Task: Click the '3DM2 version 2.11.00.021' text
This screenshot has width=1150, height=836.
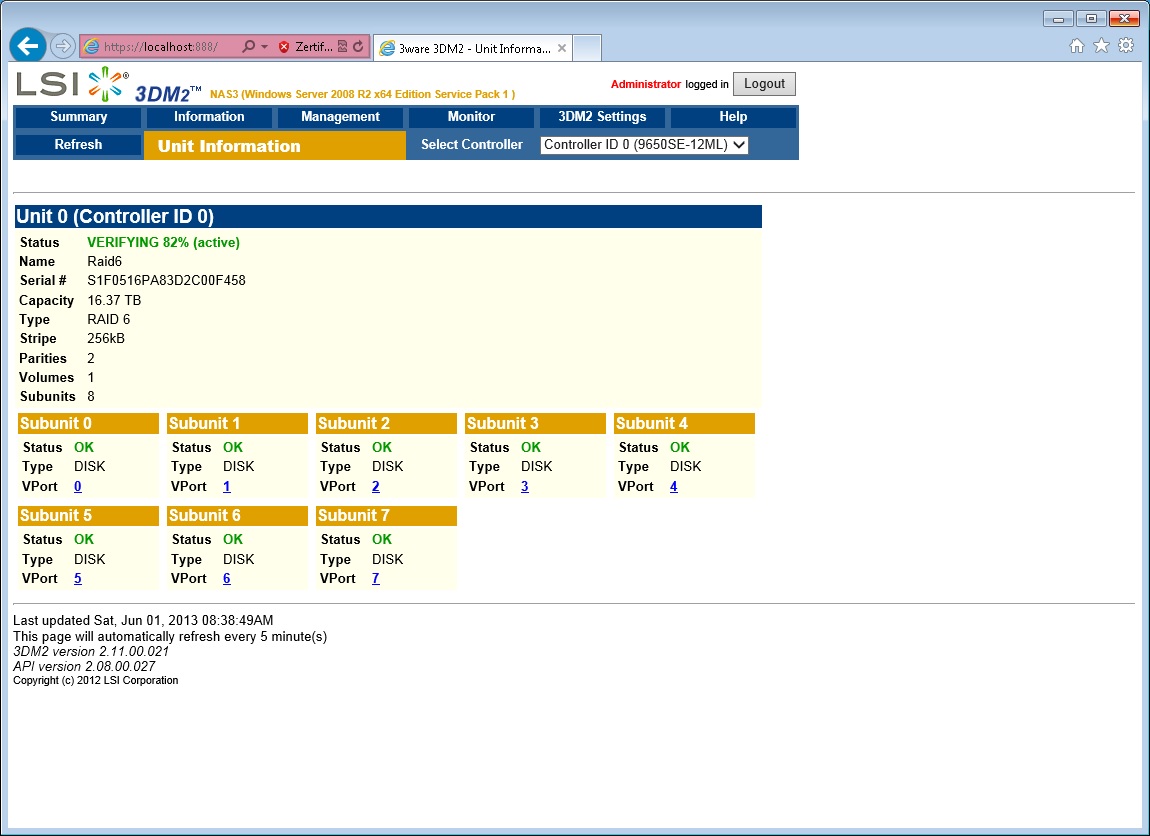Action: [91, 651]
